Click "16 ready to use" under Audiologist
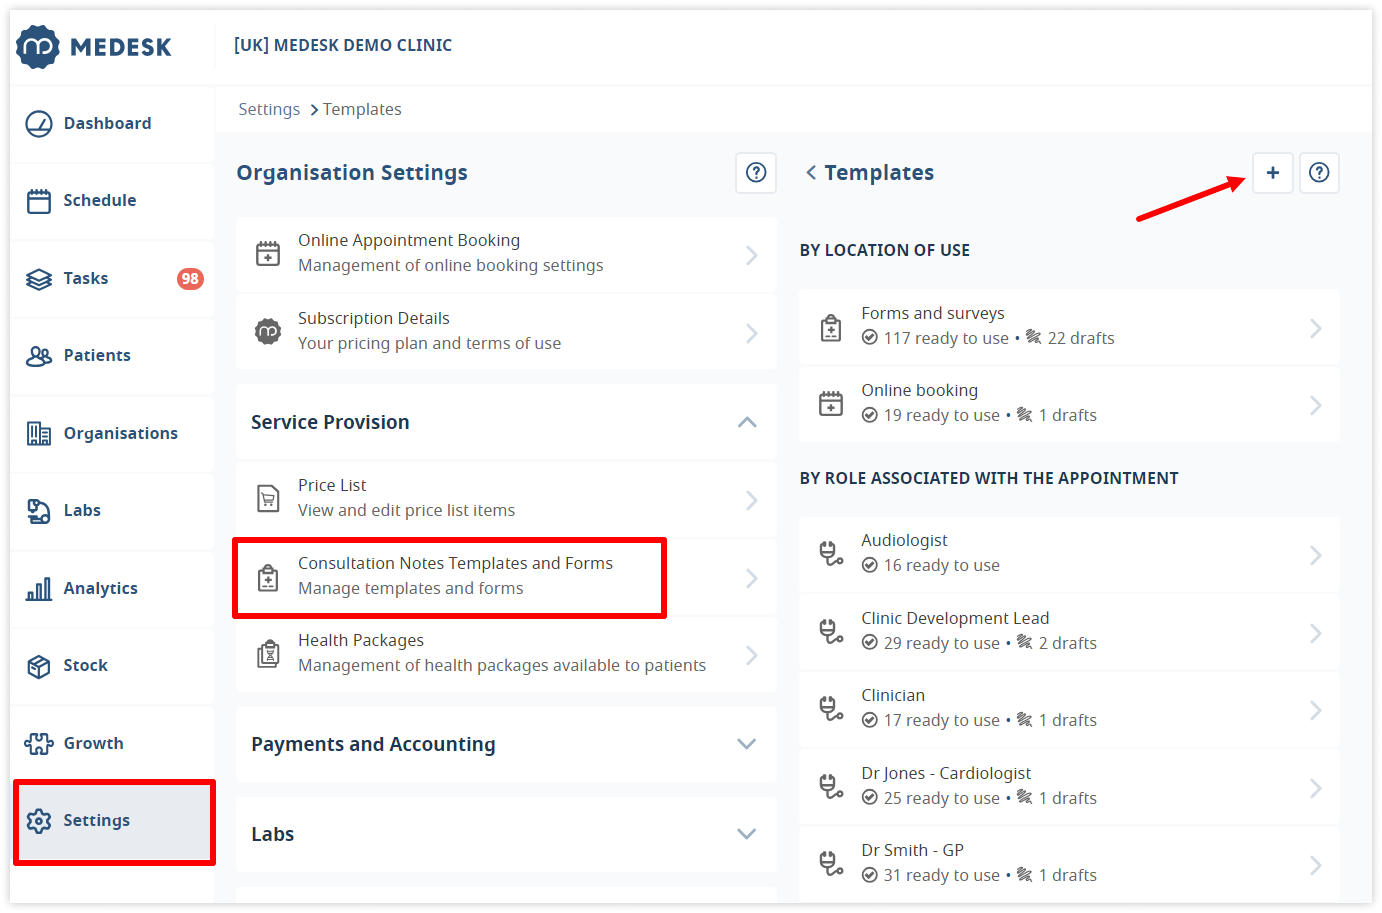 [942, 566]
